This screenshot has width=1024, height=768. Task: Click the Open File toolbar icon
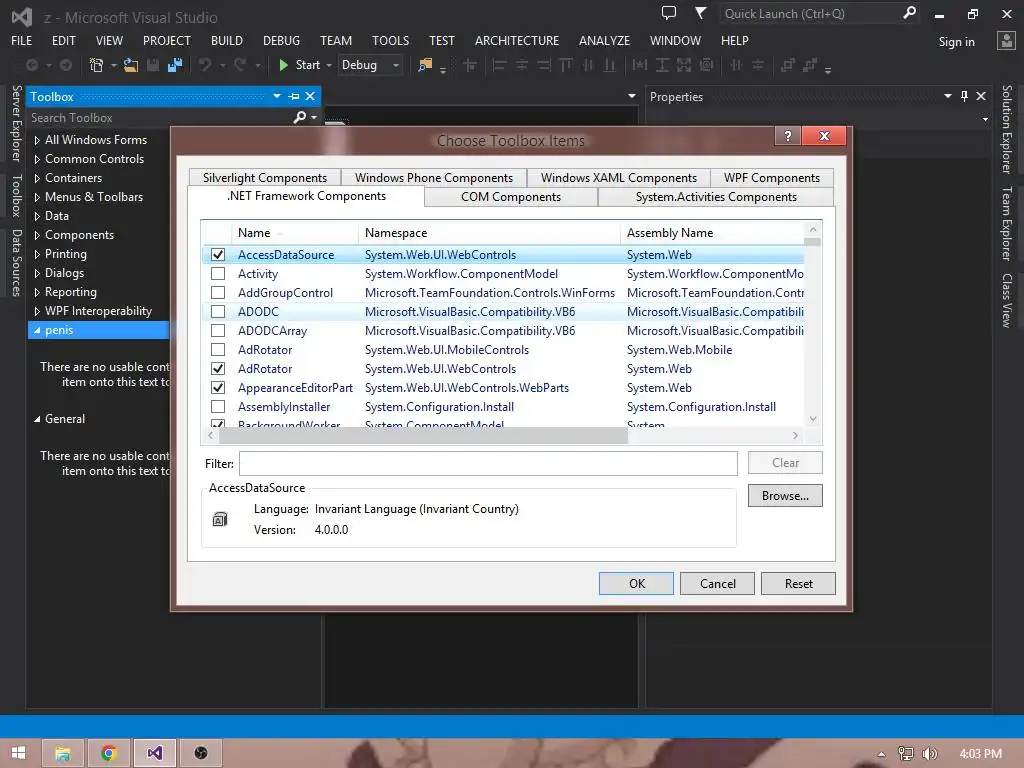[131, 65]
